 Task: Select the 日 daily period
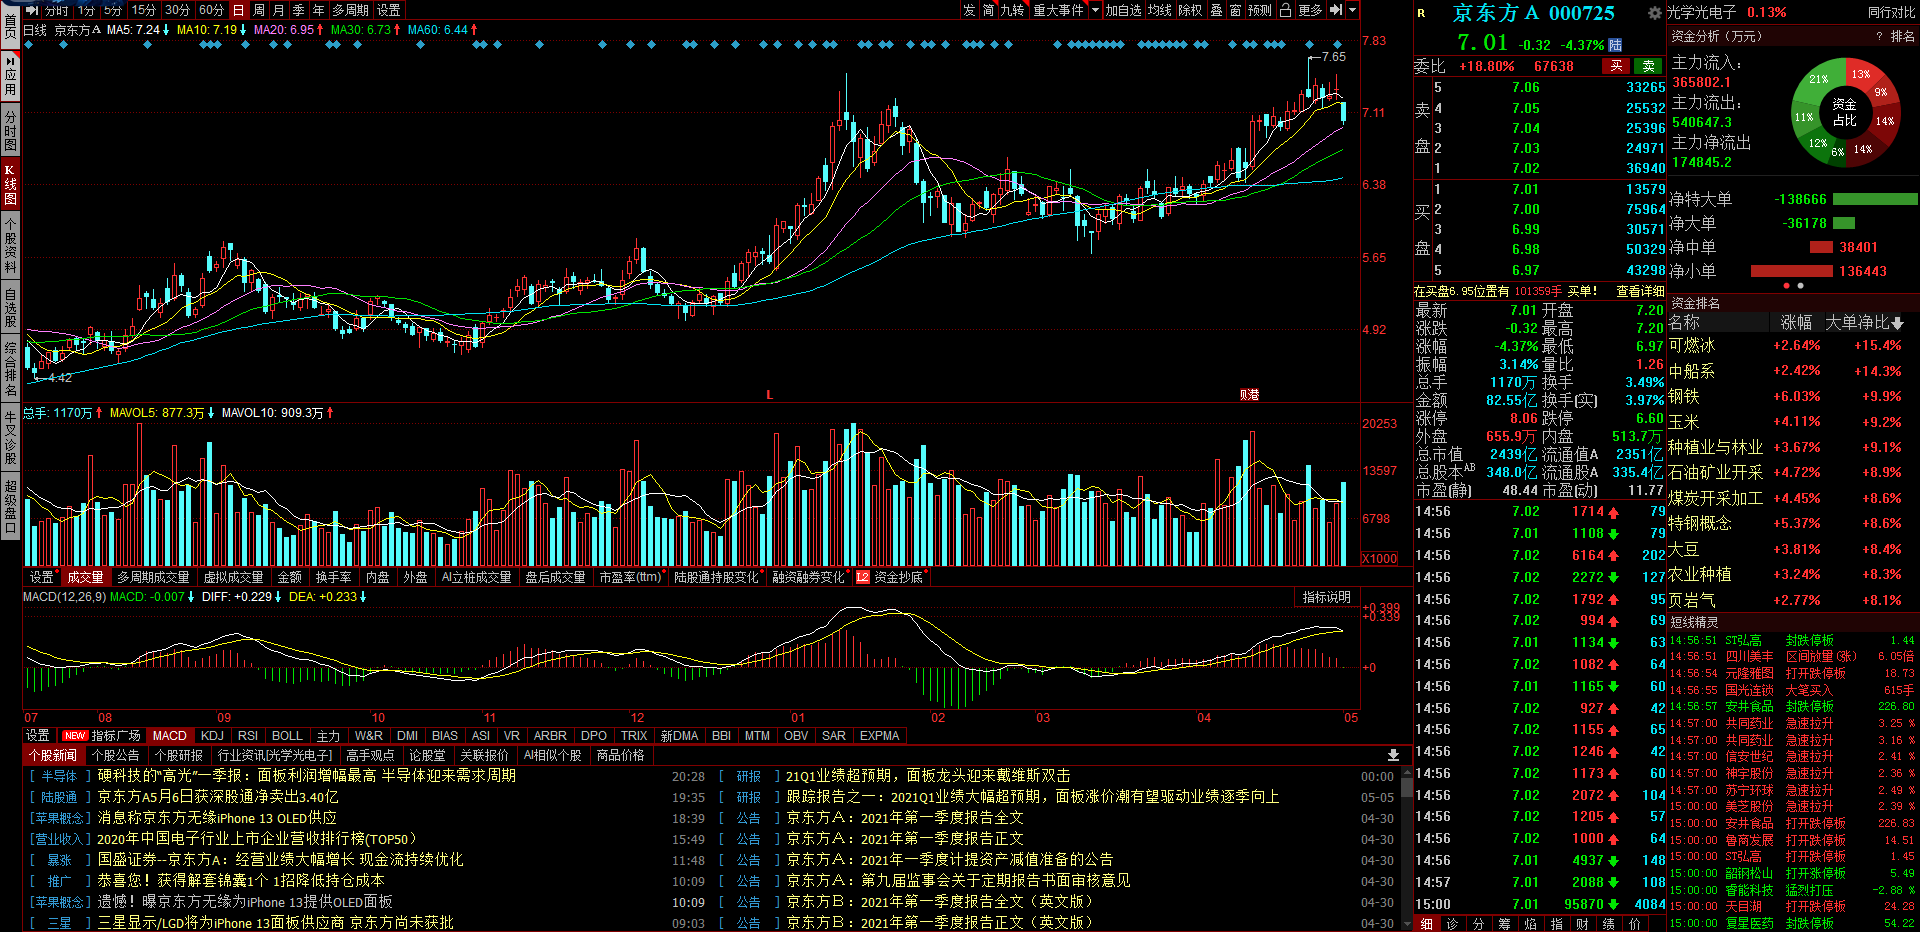(239, 10)
